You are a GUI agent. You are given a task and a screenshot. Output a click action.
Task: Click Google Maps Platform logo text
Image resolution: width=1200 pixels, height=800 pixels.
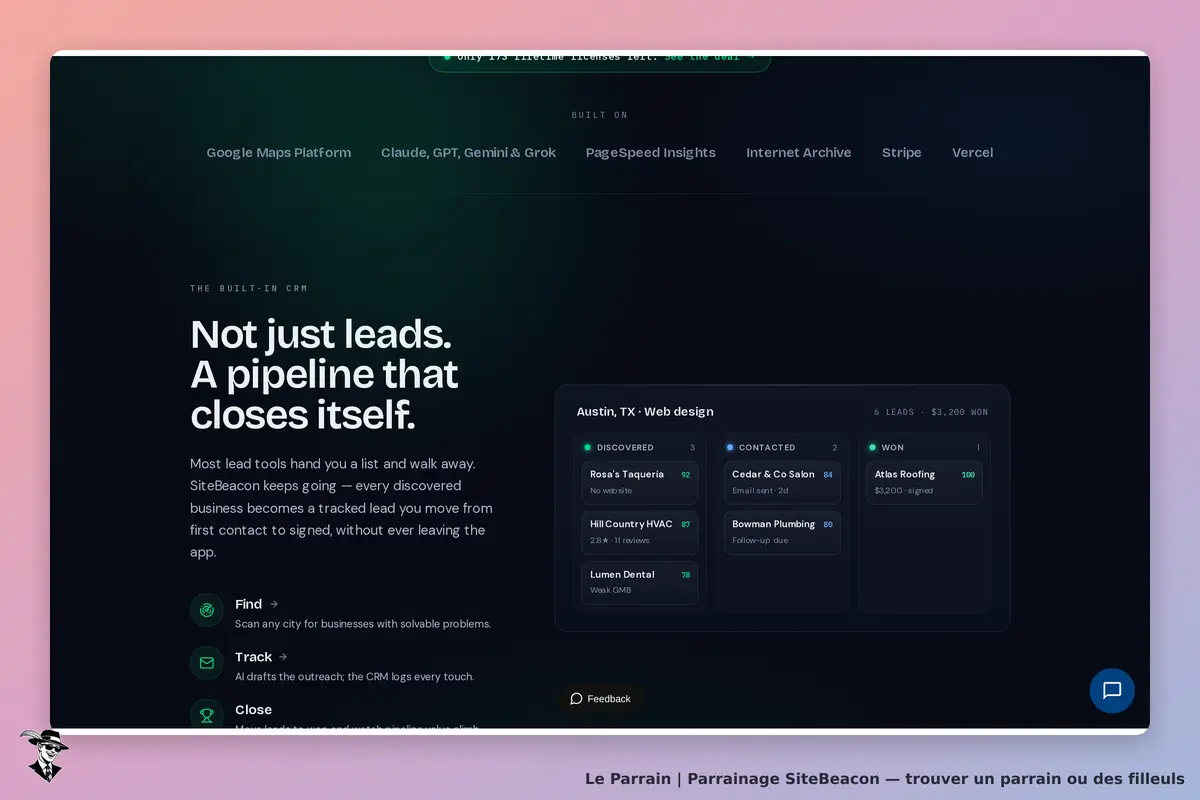(279, 153)
